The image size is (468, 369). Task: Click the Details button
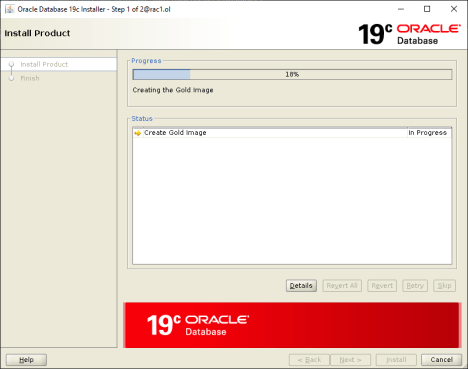click(301, 286)
